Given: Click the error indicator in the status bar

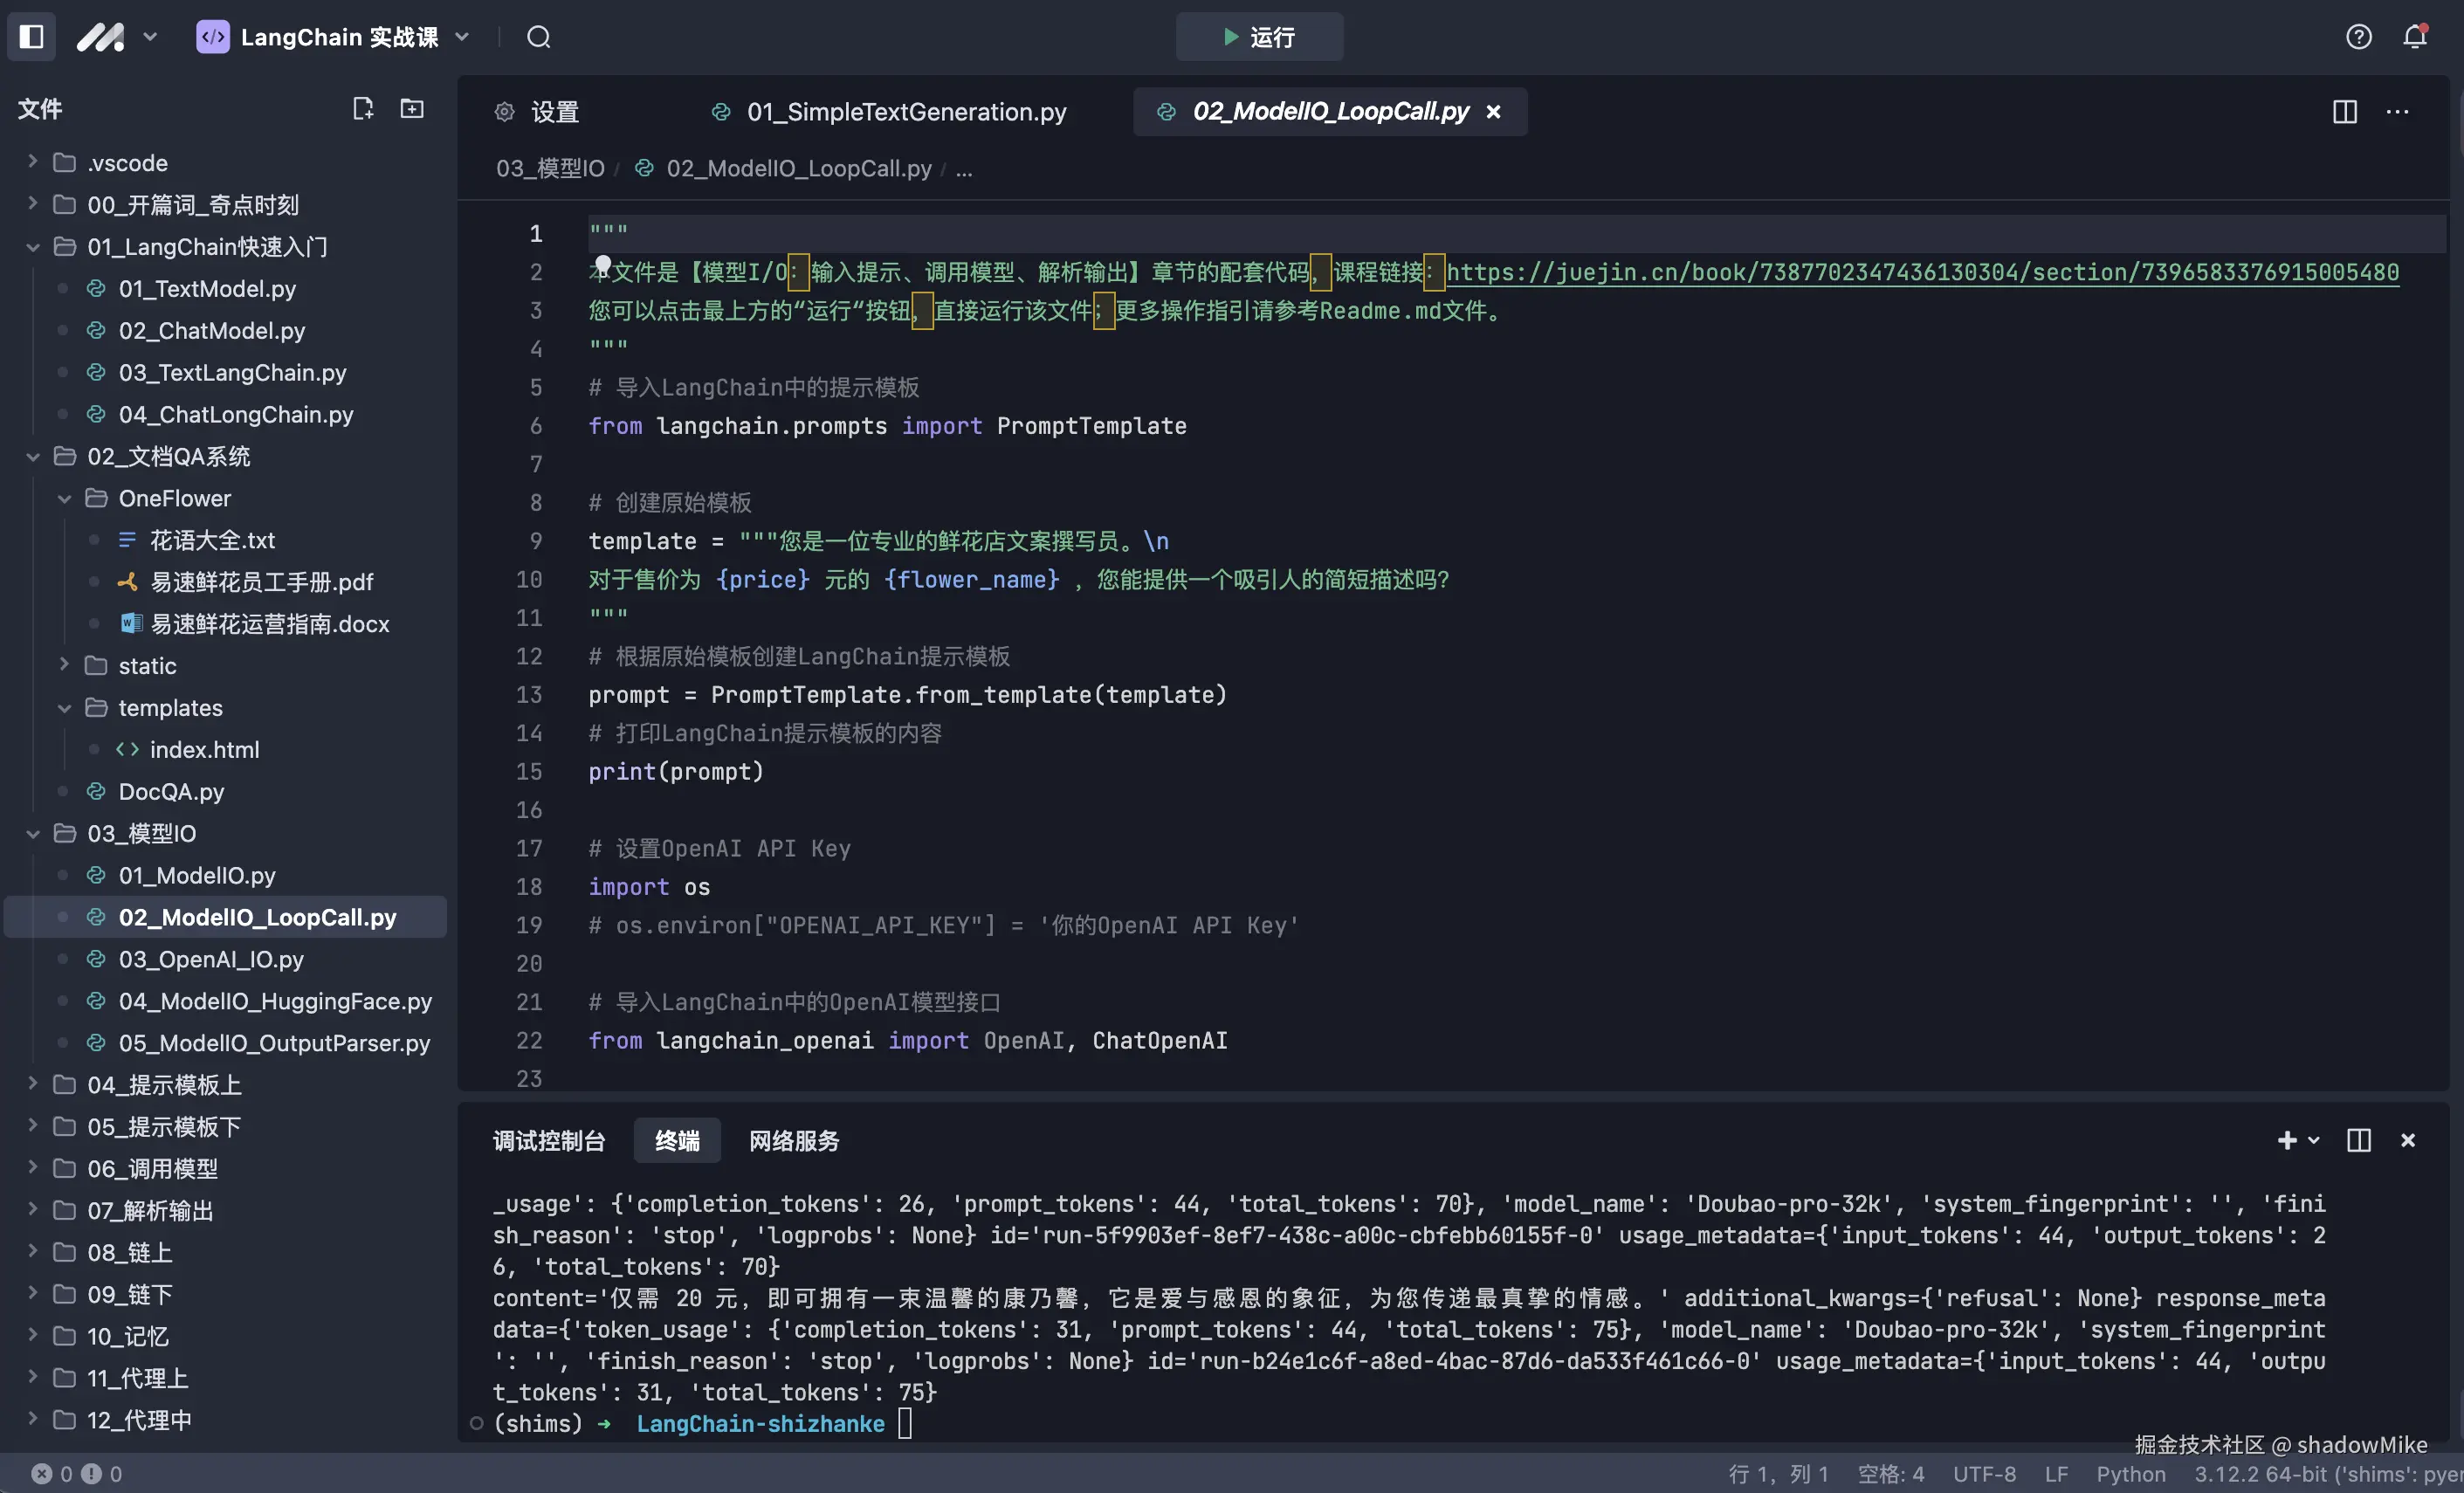Looking at the screenshot, I should (x=43, y=1472).
